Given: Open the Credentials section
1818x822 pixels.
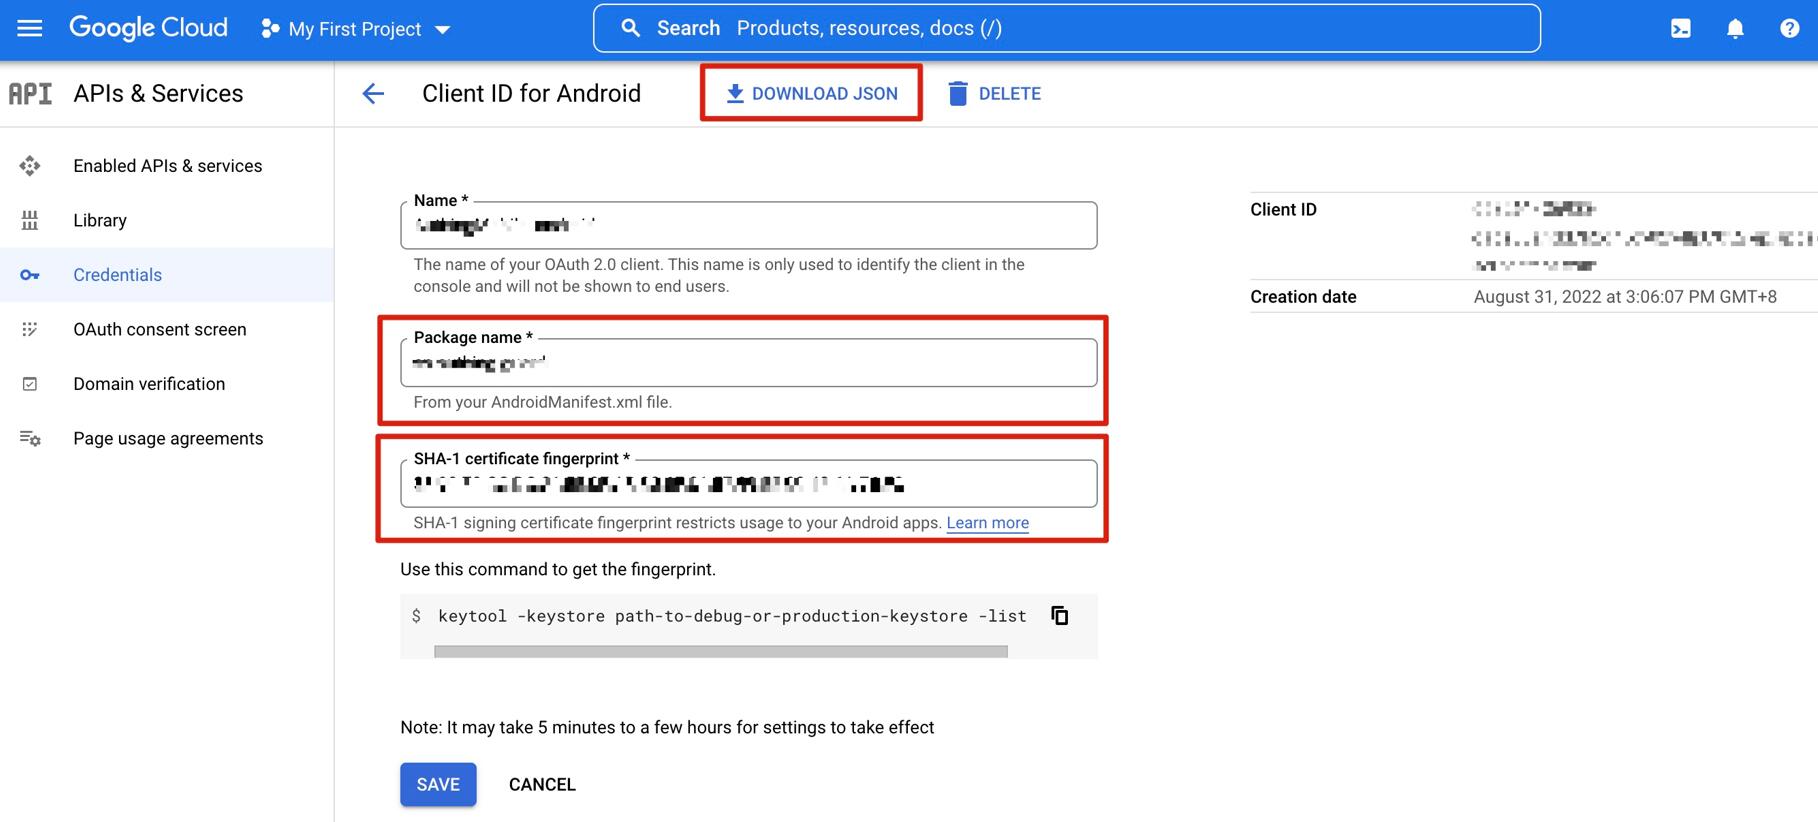Looking at the screenshot, I should [117, 275].
